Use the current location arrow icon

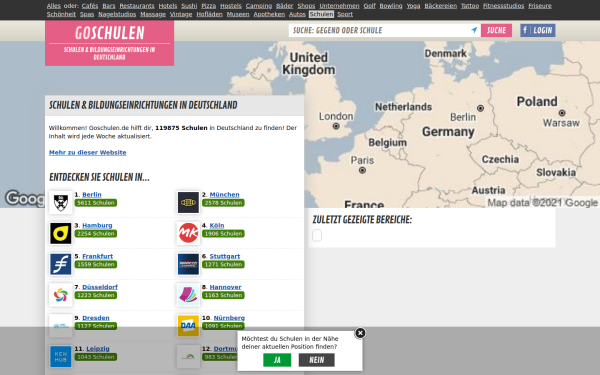pos(474,30)
